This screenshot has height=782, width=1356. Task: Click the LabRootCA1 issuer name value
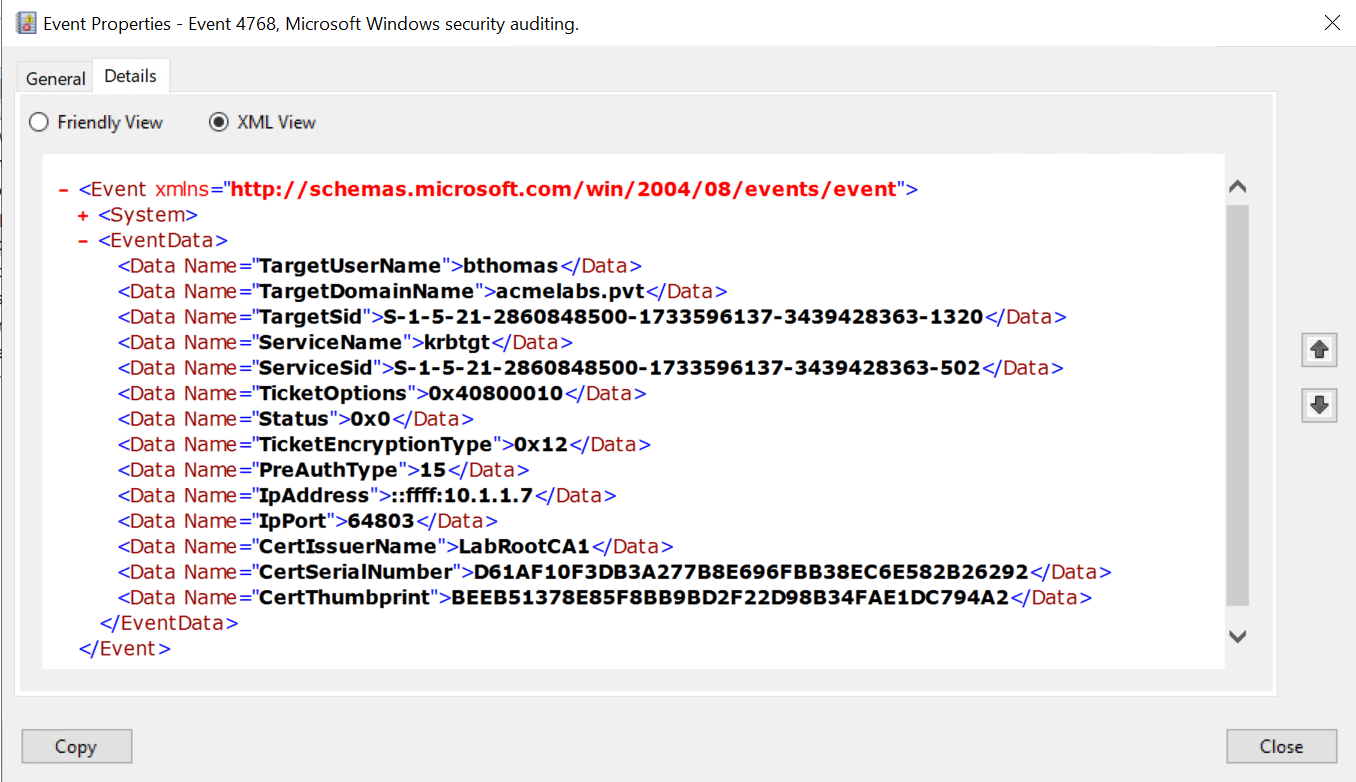[524, 547]
